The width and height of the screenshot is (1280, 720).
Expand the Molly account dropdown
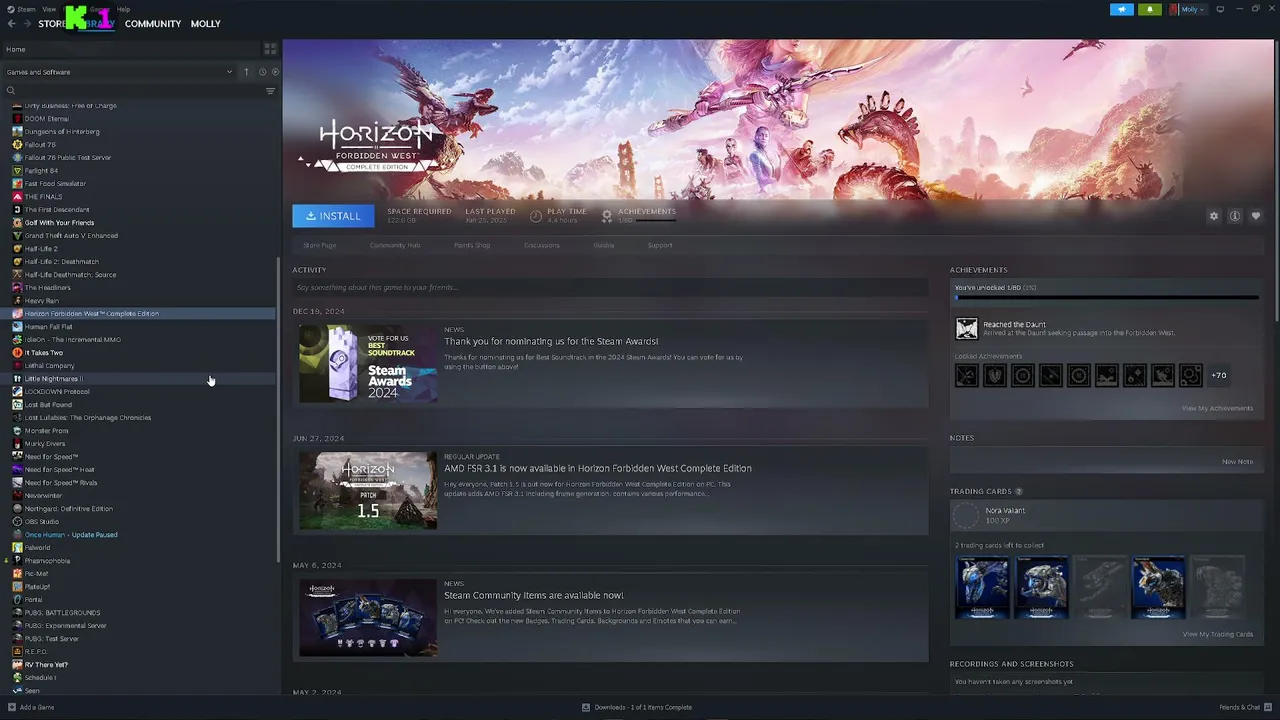tap(1187, 9)
